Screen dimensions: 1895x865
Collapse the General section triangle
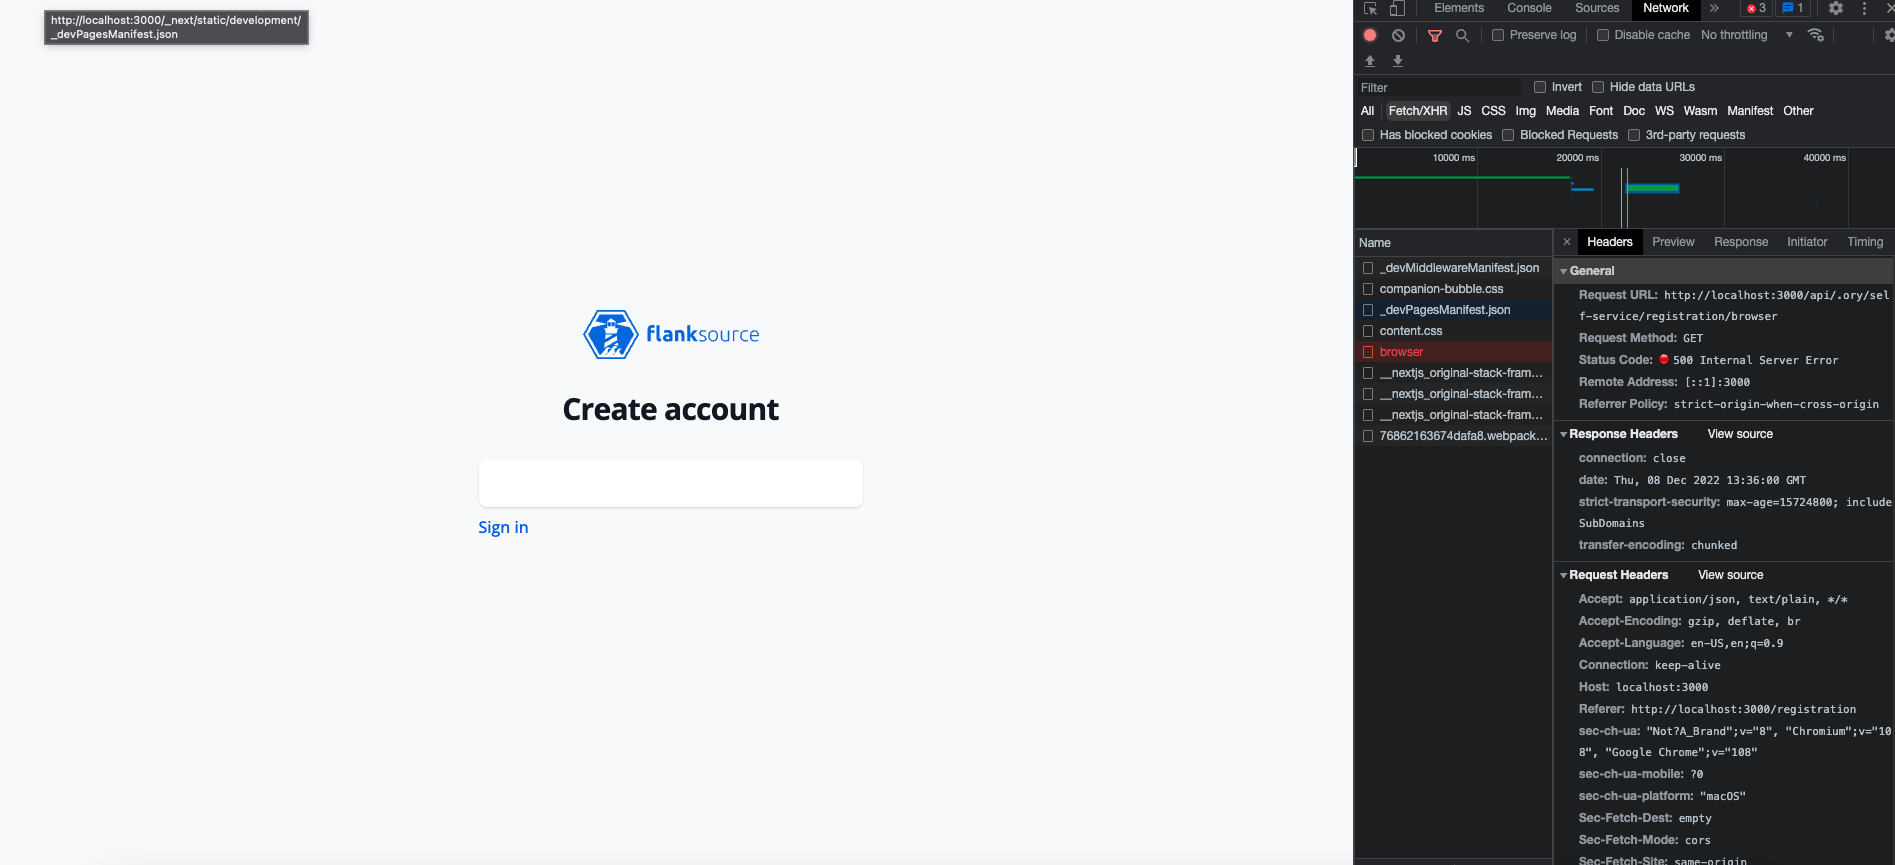click(x=1563, y=271)
